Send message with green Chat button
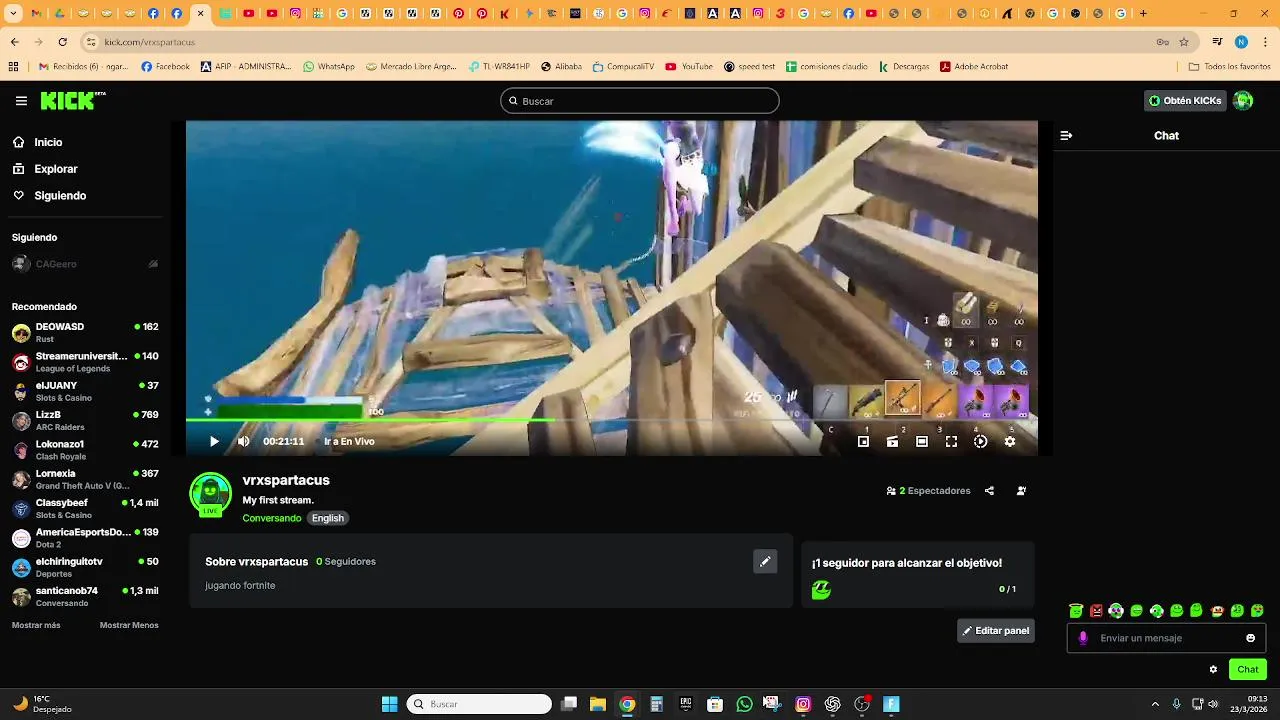 tap(1248, 669)
